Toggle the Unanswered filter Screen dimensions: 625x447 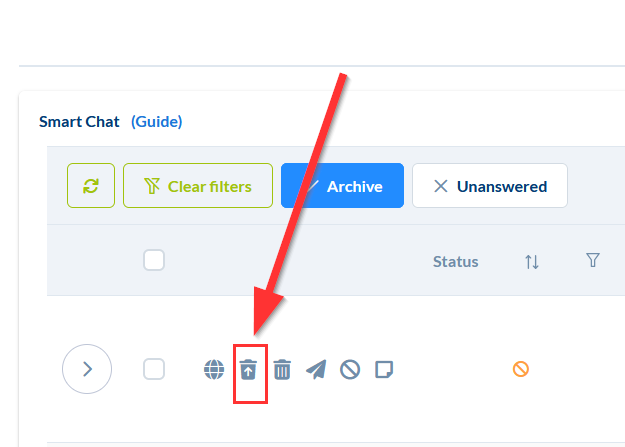click(x=490, y=186)
